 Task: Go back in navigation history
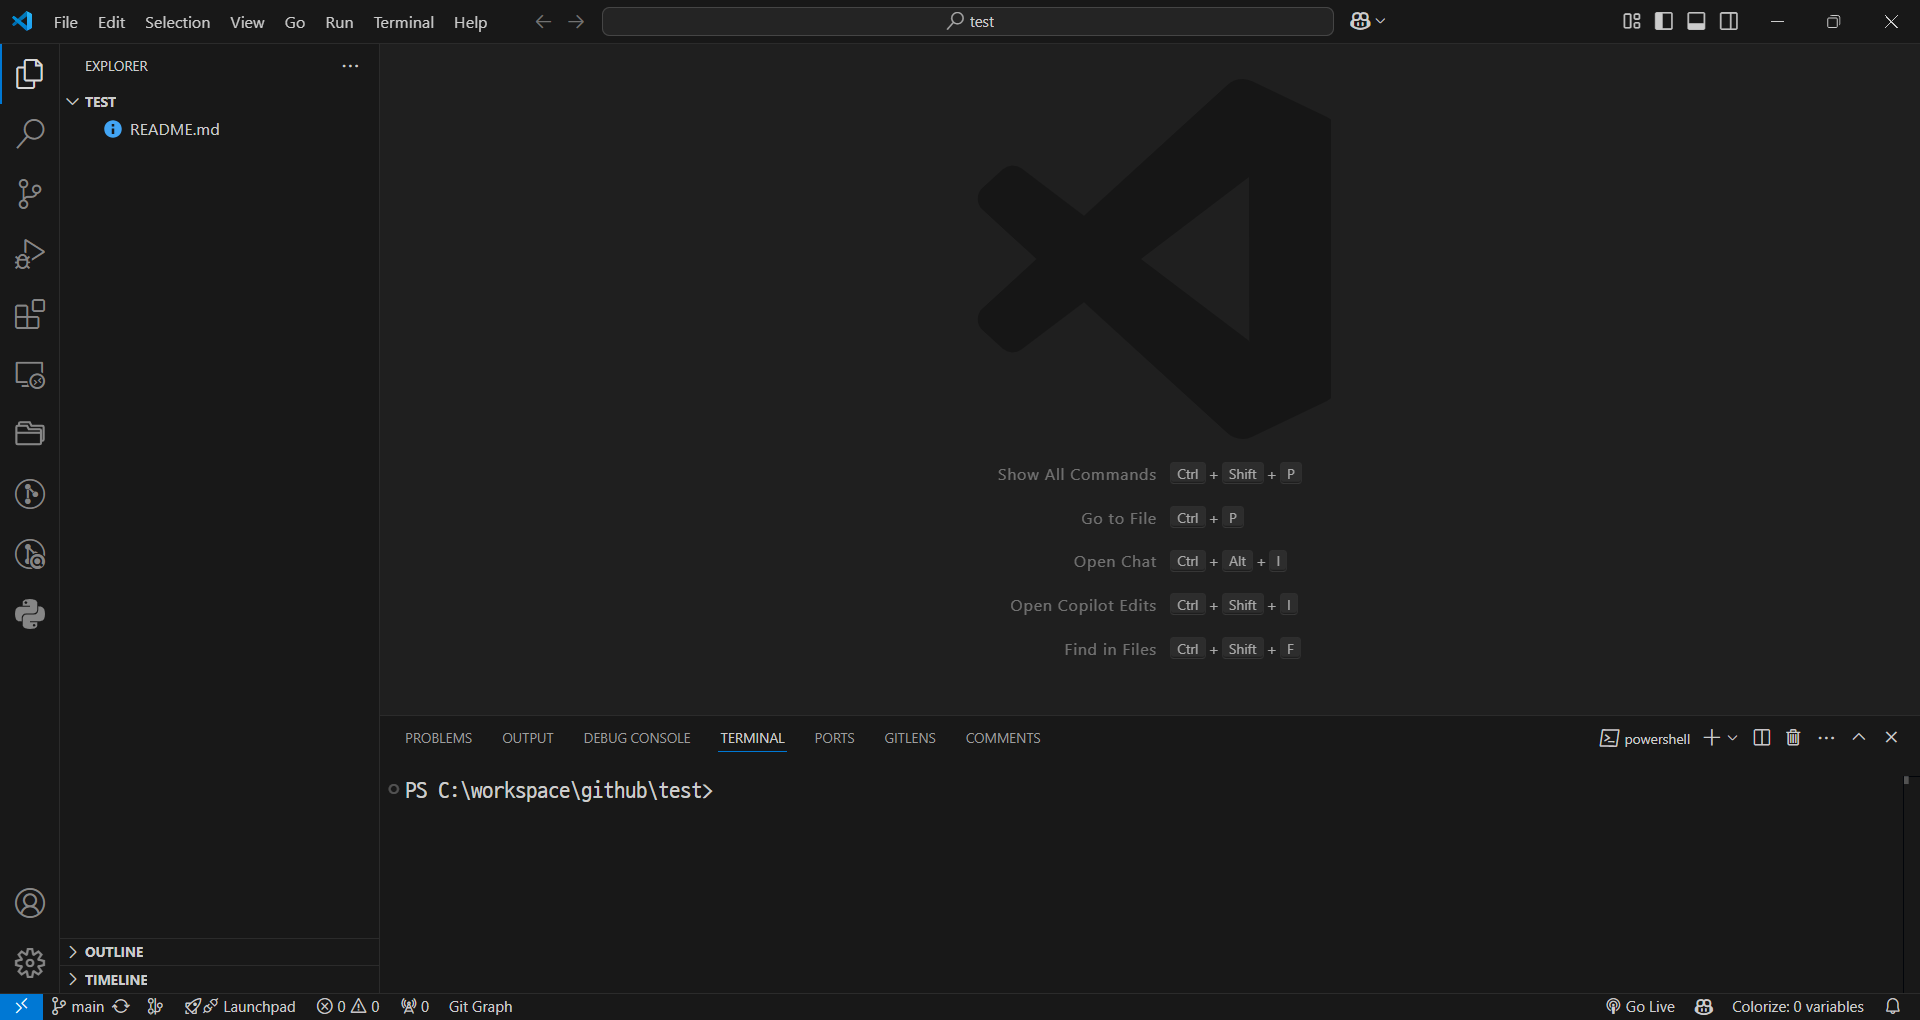tap(543, 21)
